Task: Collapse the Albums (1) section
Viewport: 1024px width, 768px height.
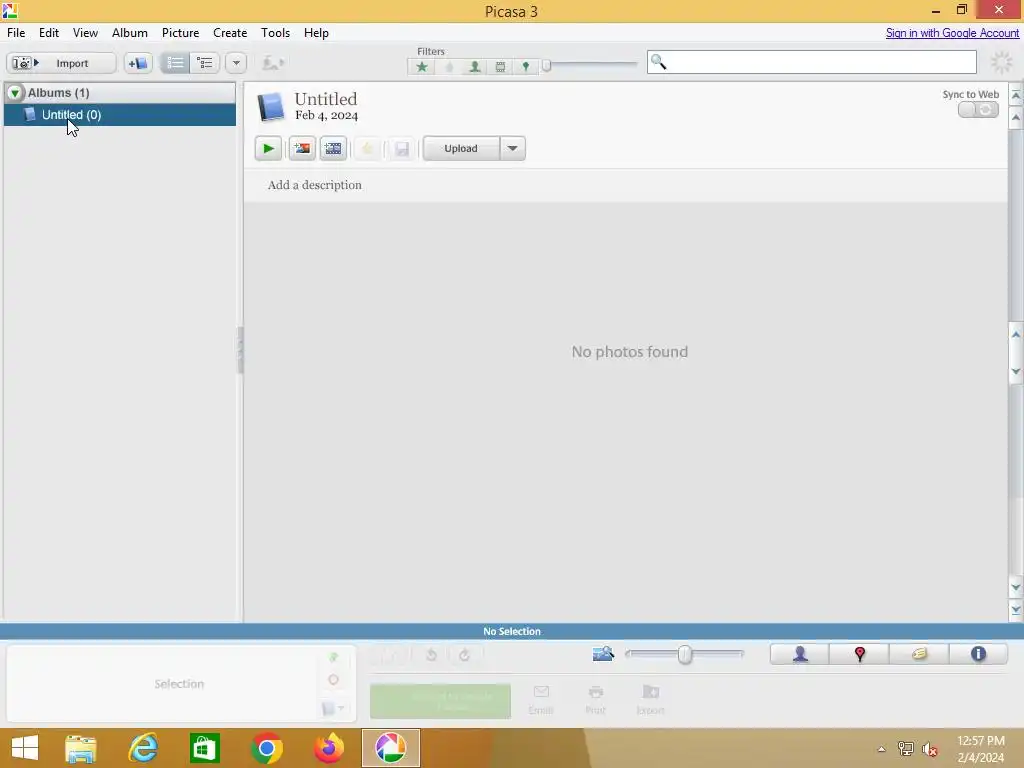Action: pos(15,93)
